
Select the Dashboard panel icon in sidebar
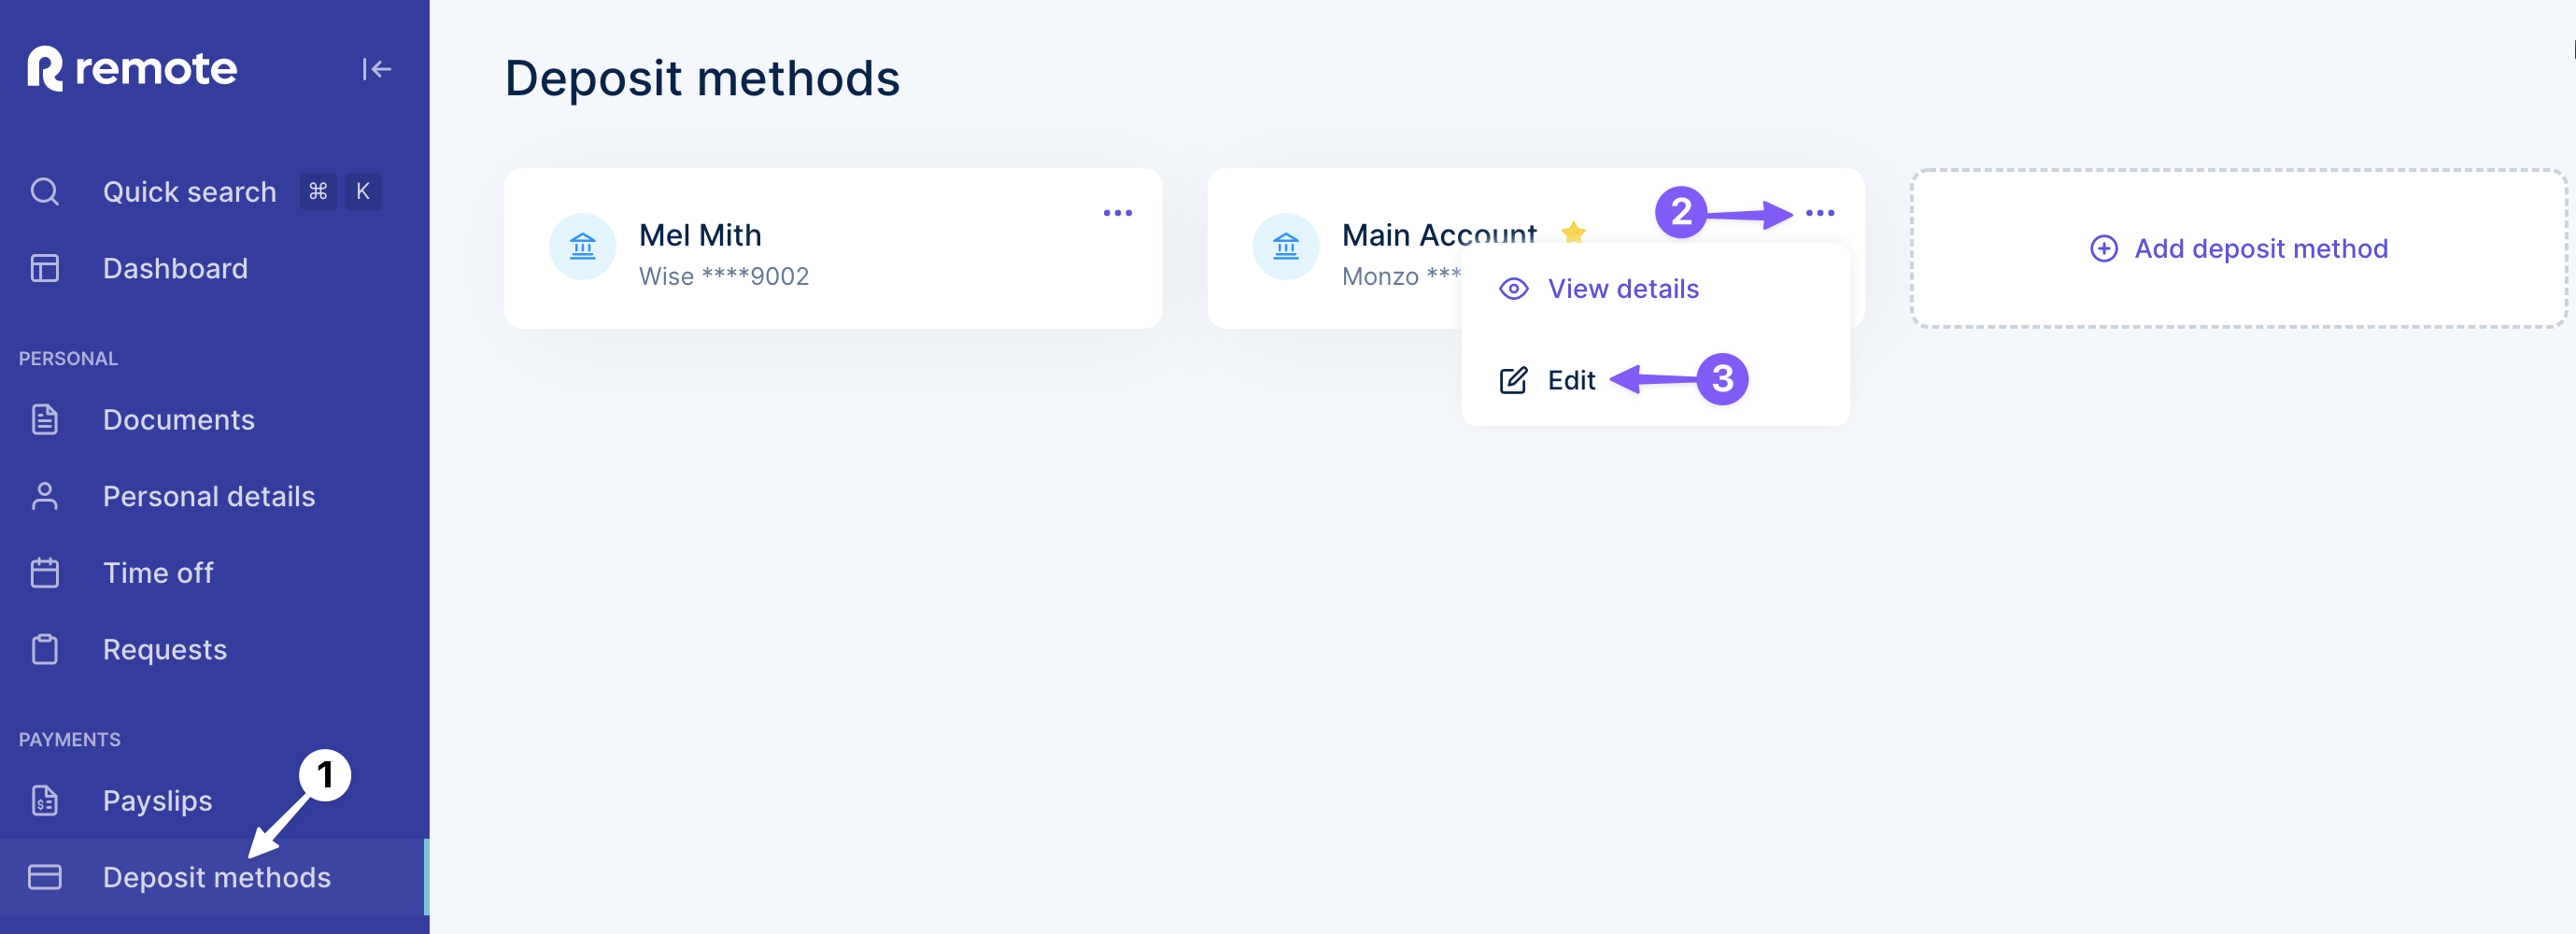tap(45, 268)
